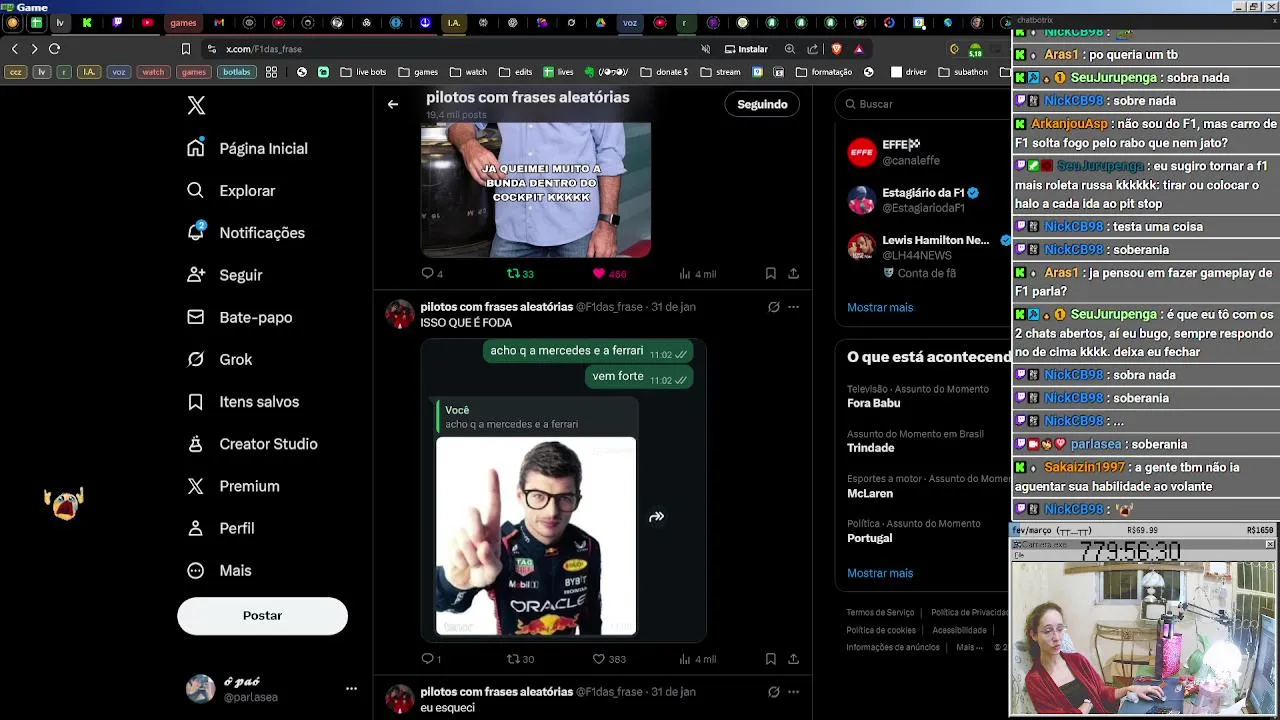This screenshot has width=1280, height=720.
Task: Bookmark this page via address bar icon
Action: click(x=185, y=49)
